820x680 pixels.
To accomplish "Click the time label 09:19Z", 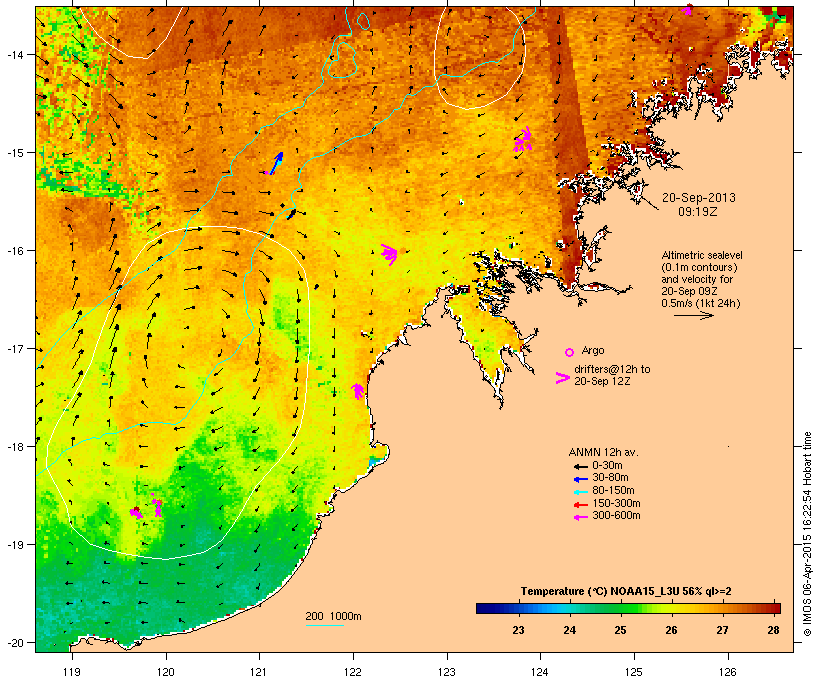I will pos(698,212).
